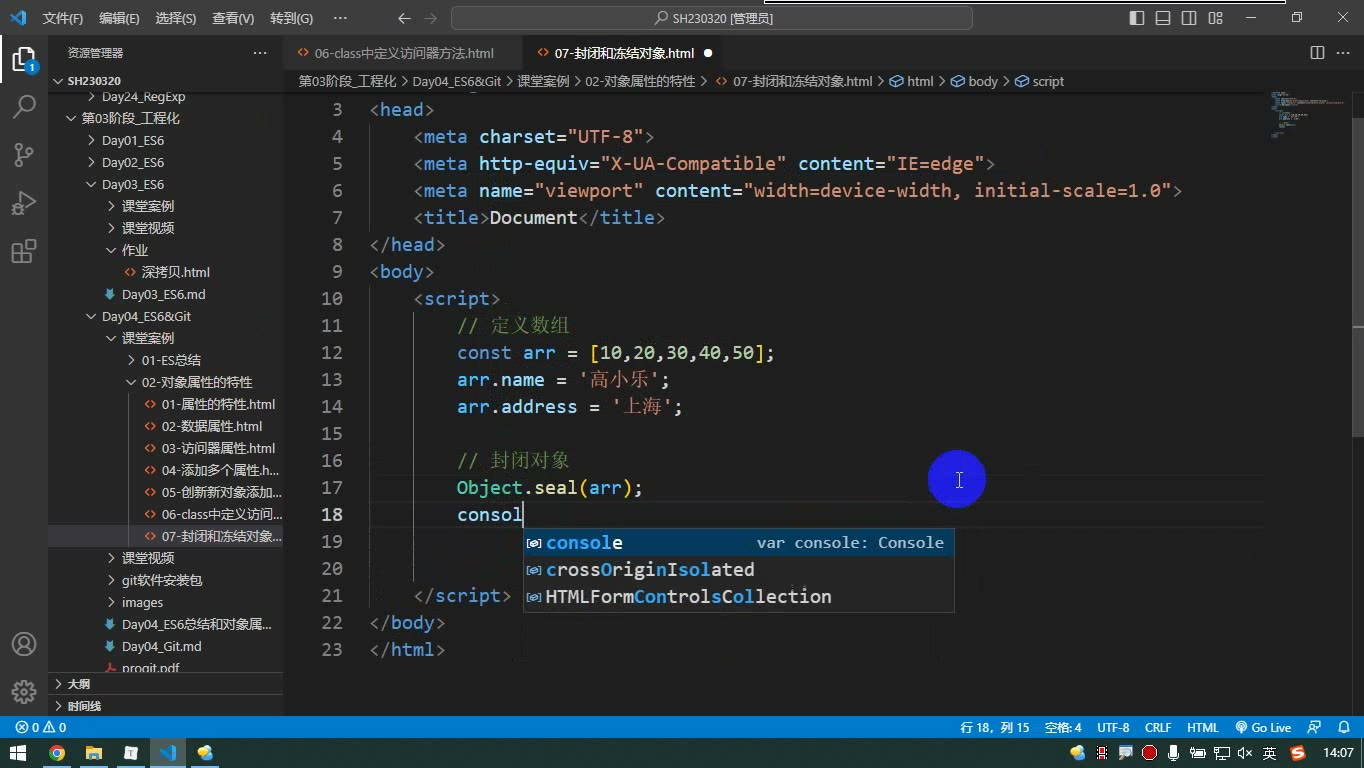Open editor more actions ellipsis
Image resolution: width=1364 pixels, height=768 pixels.
[1343, 53]
